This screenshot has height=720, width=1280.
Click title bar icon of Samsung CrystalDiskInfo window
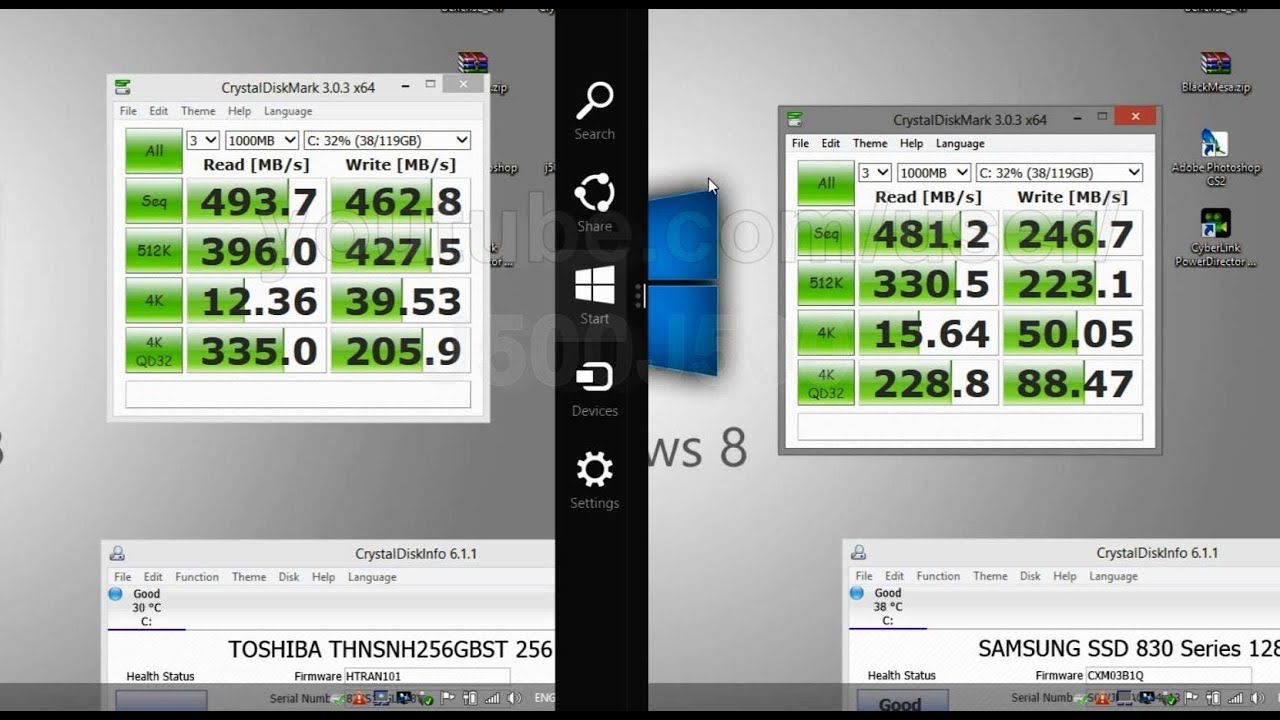pos(859,552)
